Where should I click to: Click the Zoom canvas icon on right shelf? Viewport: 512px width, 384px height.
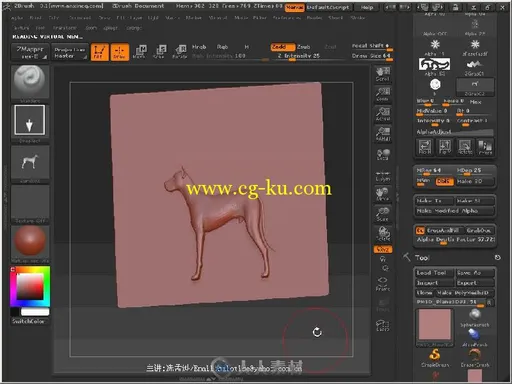(x=383, y=94)
